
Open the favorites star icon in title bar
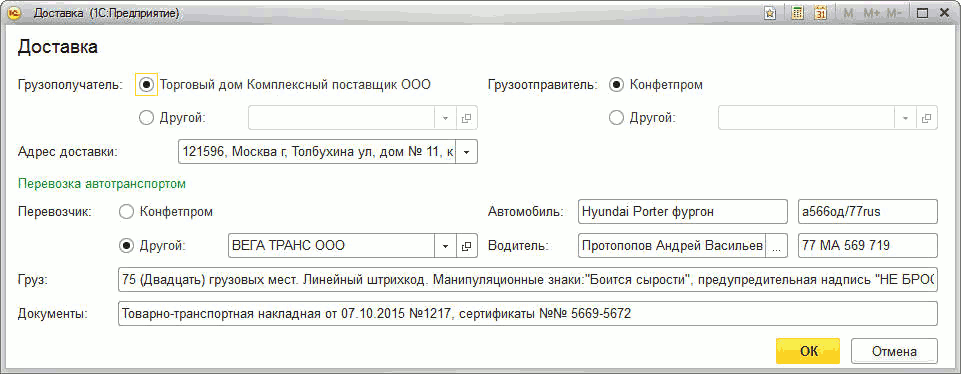point(772,13)
